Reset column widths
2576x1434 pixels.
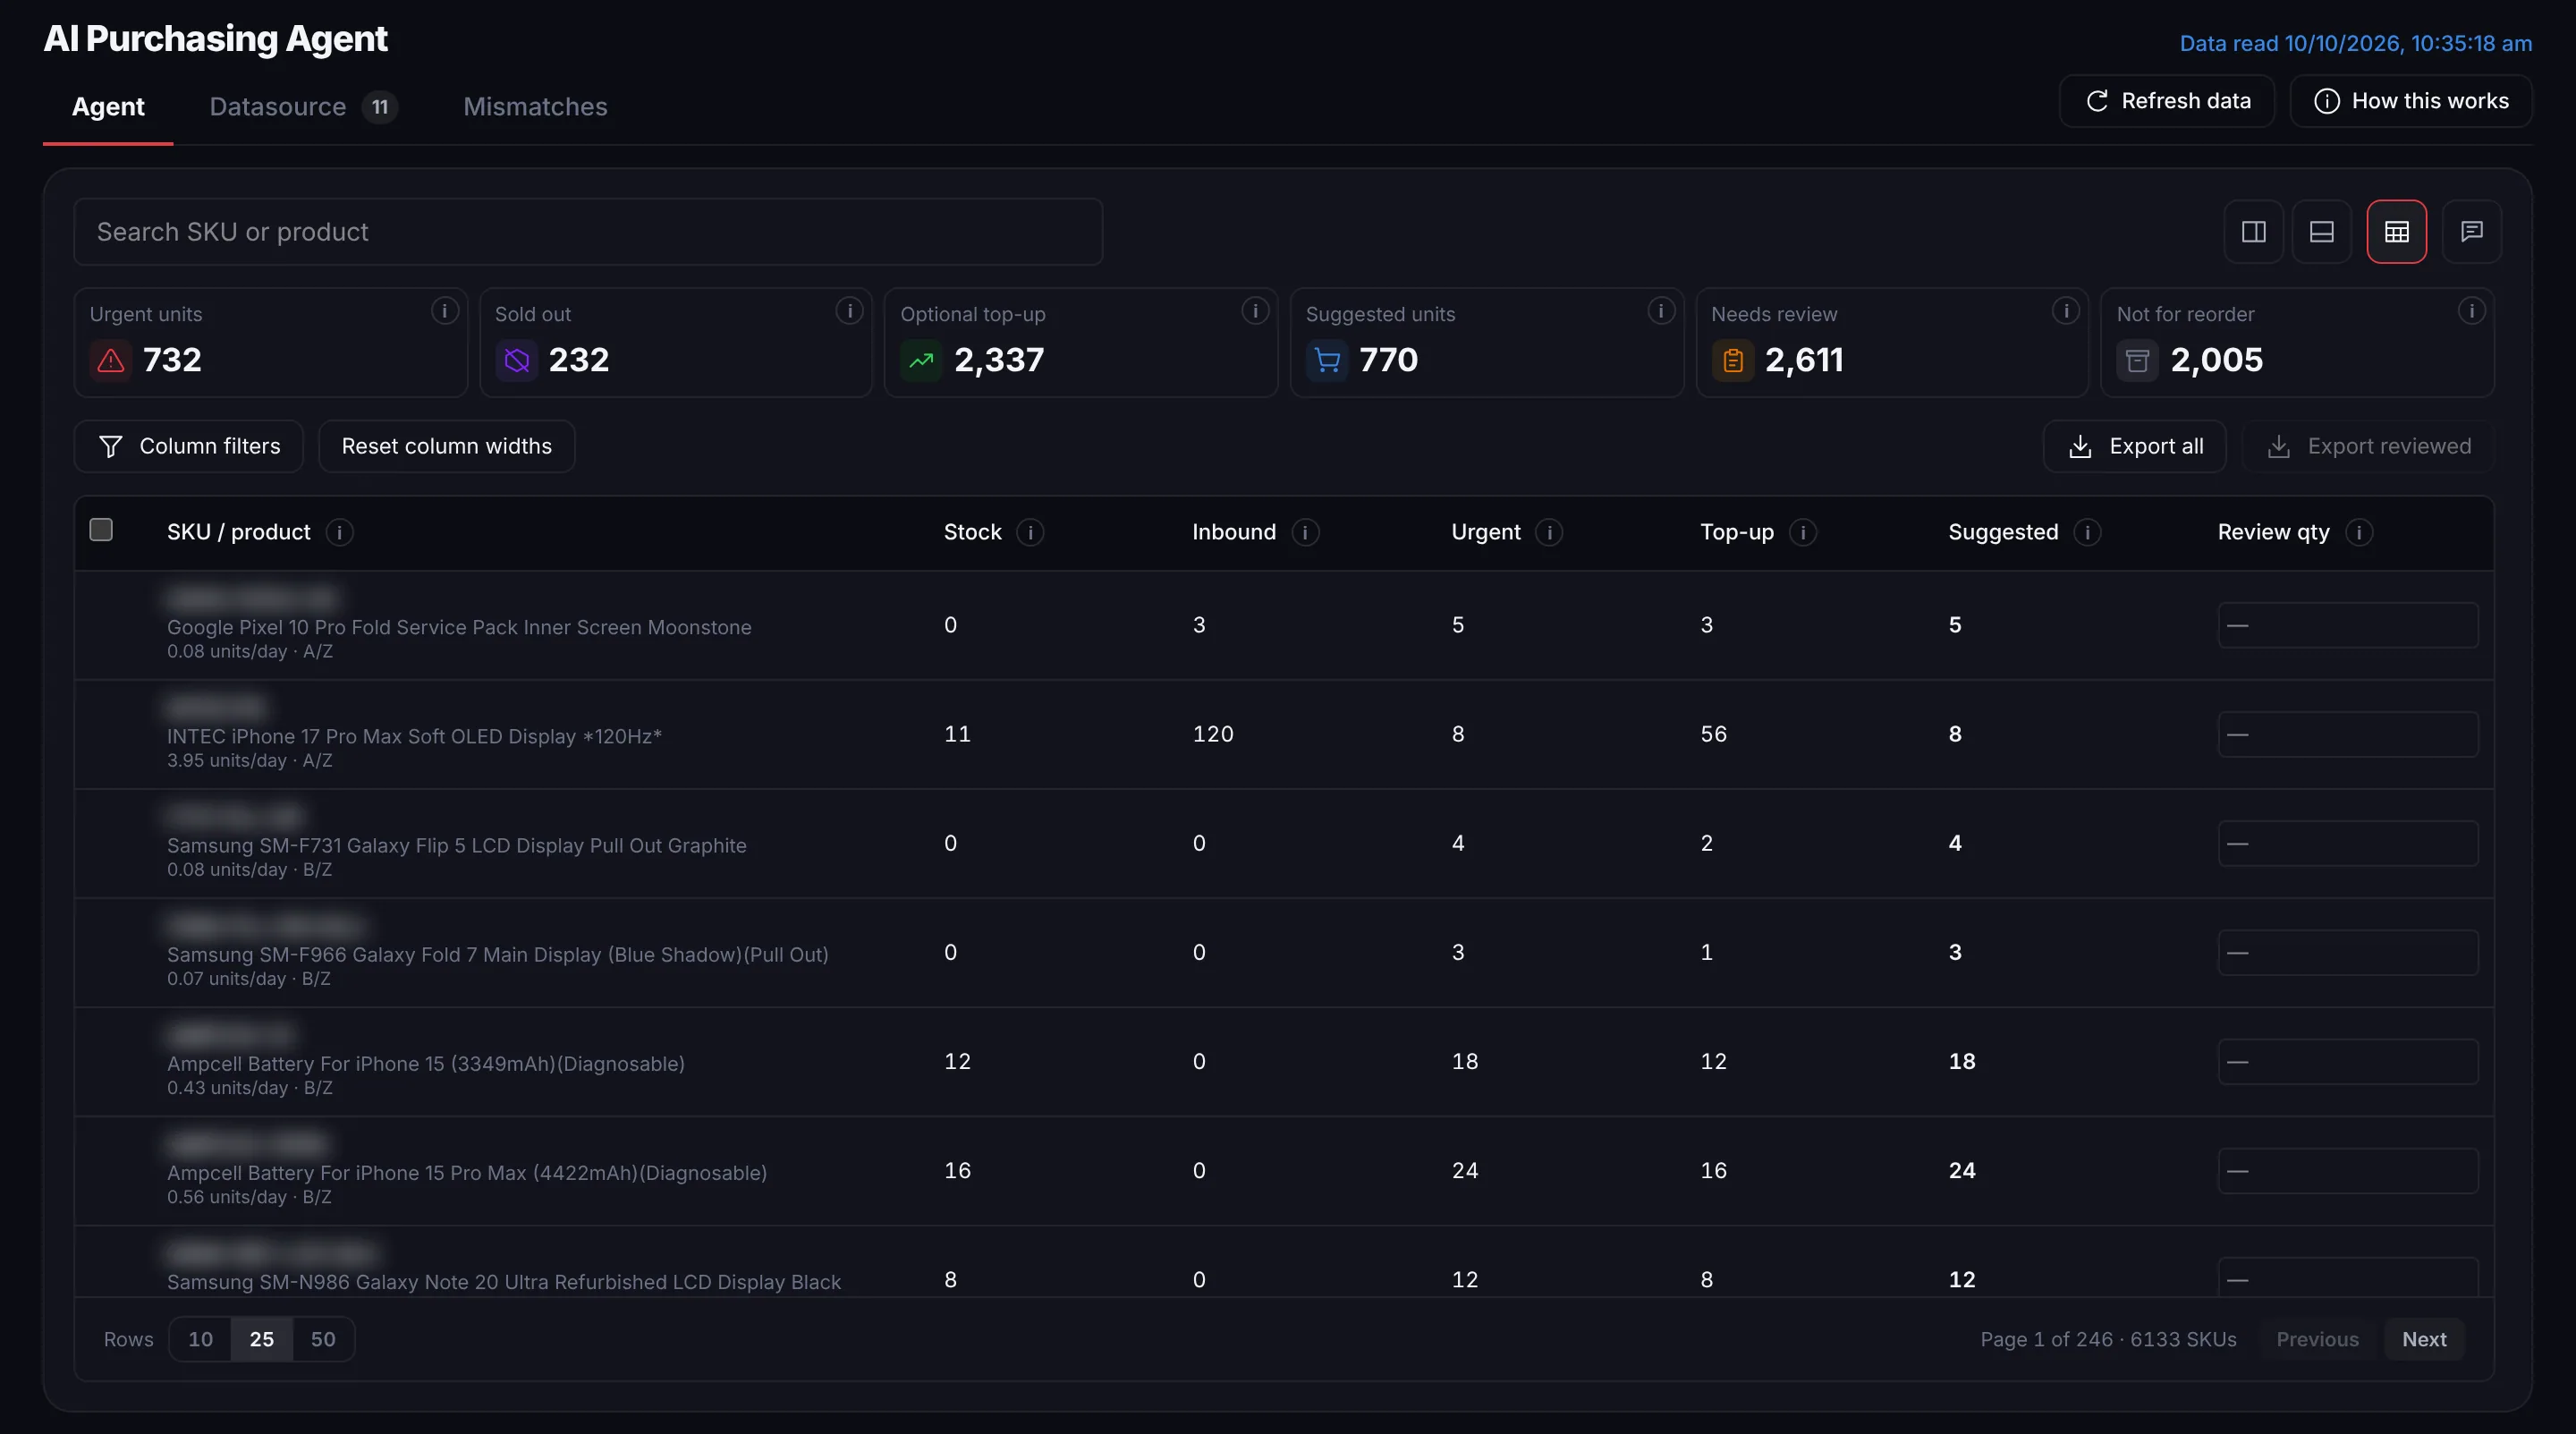(x=446, y=446)
